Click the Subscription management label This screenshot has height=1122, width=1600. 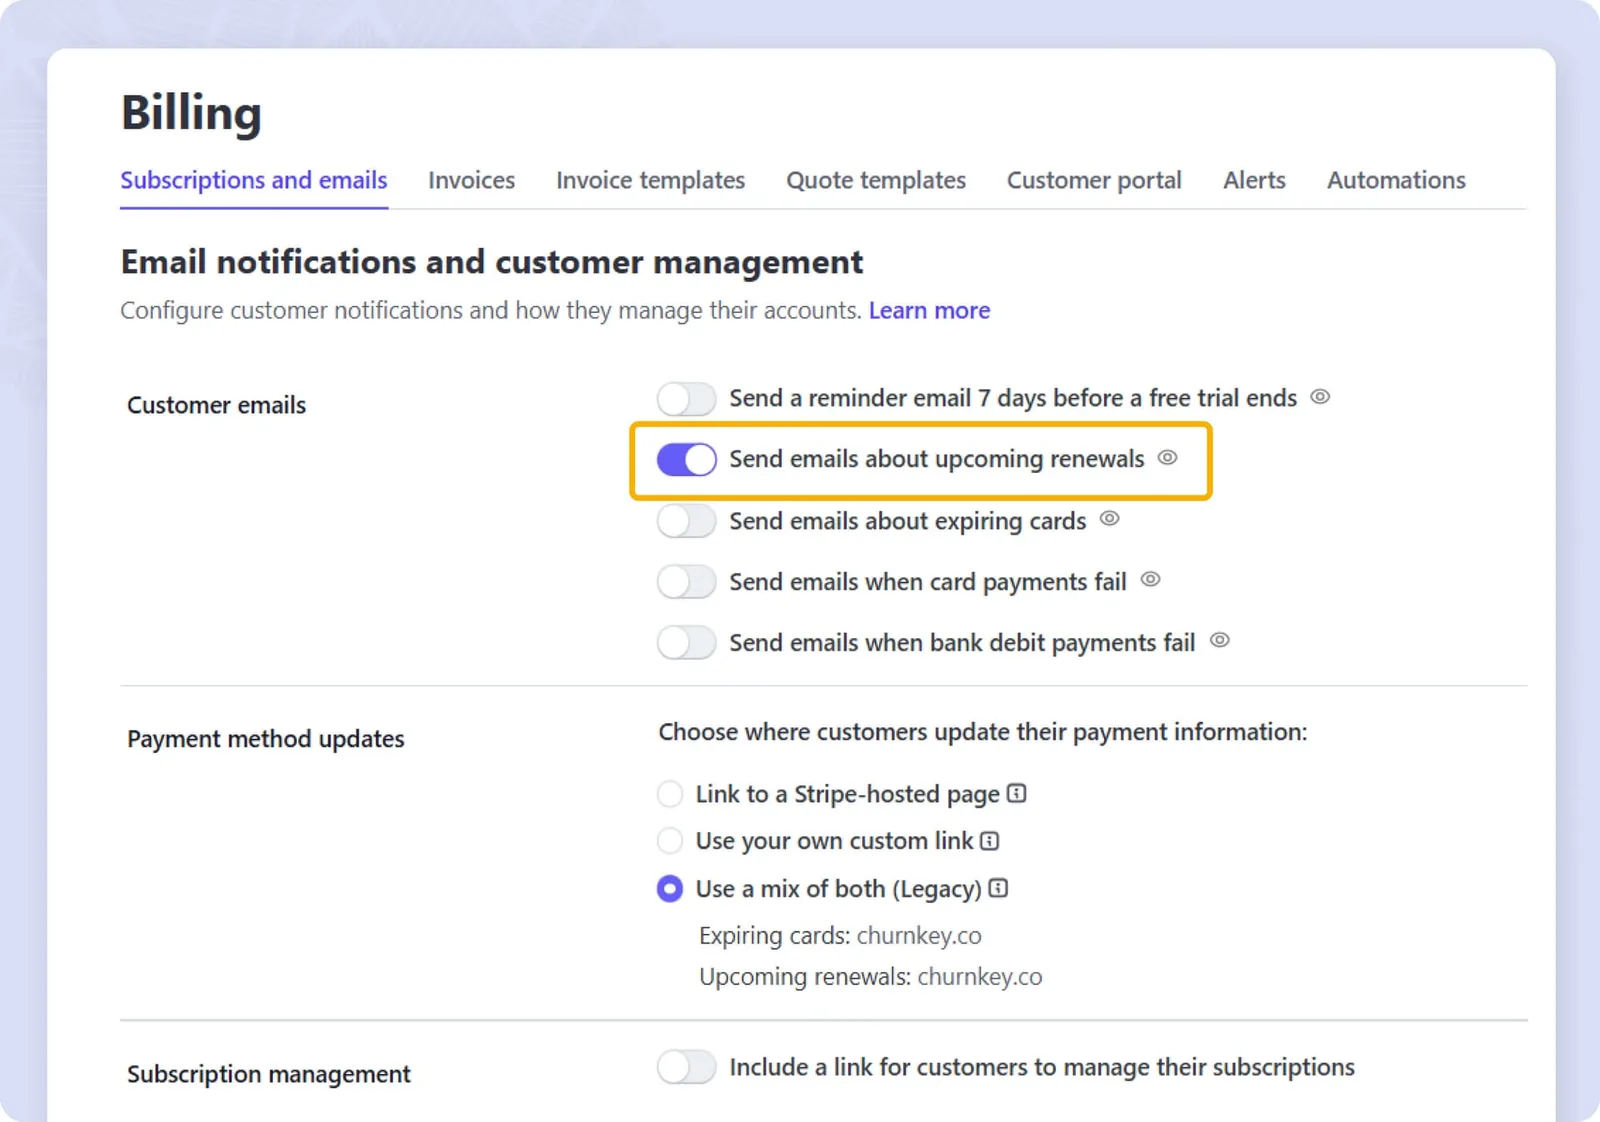pyautogui.click(x=268, y=1074)
